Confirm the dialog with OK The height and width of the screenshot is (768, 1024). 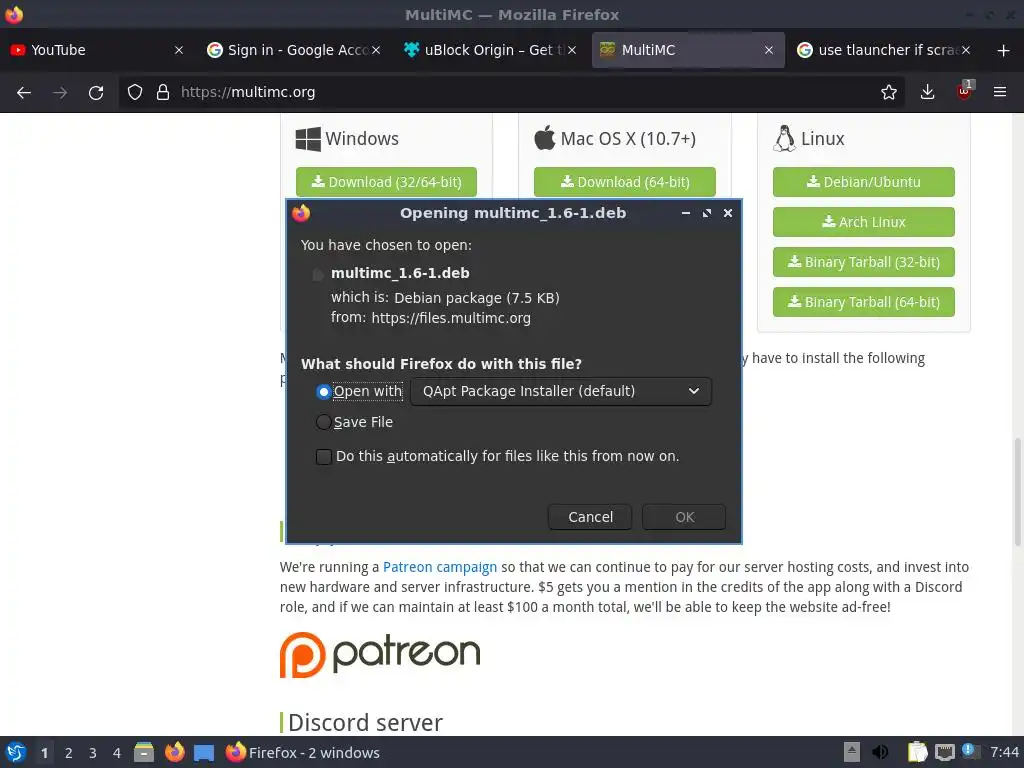pos(684,517)
